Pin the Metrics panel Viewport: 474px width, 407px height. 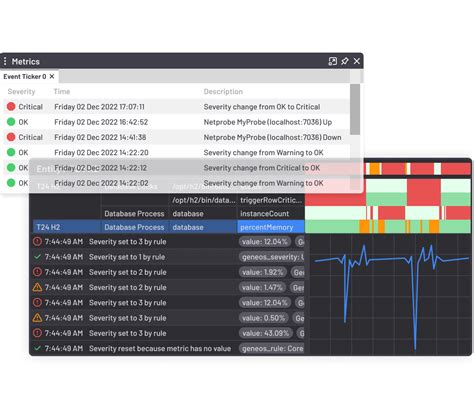pos(345,61)
